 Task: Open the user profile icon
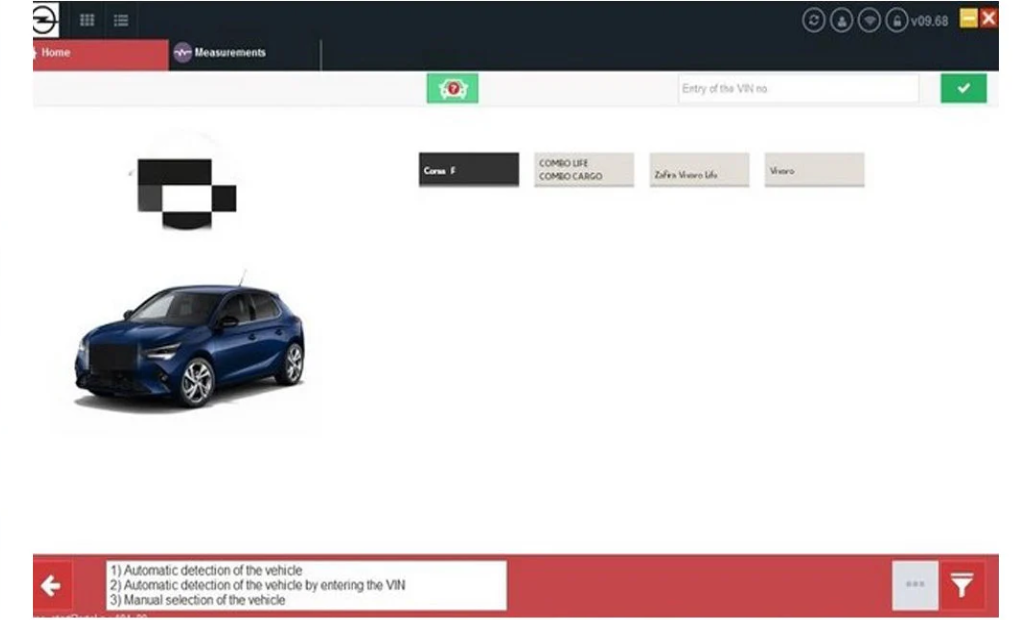coord(841,20)
